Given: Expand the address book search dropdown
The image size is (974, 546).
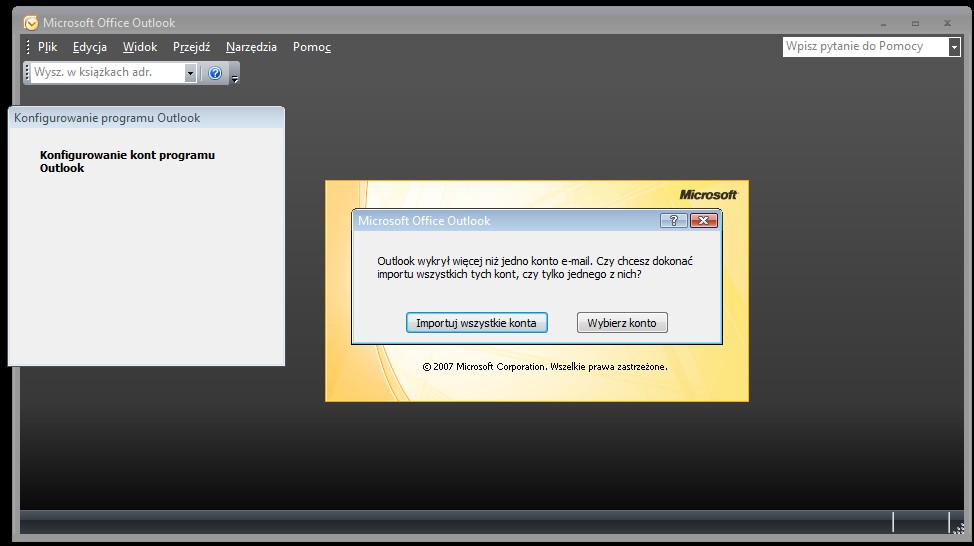Looking at the screenshot, I should click(190, 73).
